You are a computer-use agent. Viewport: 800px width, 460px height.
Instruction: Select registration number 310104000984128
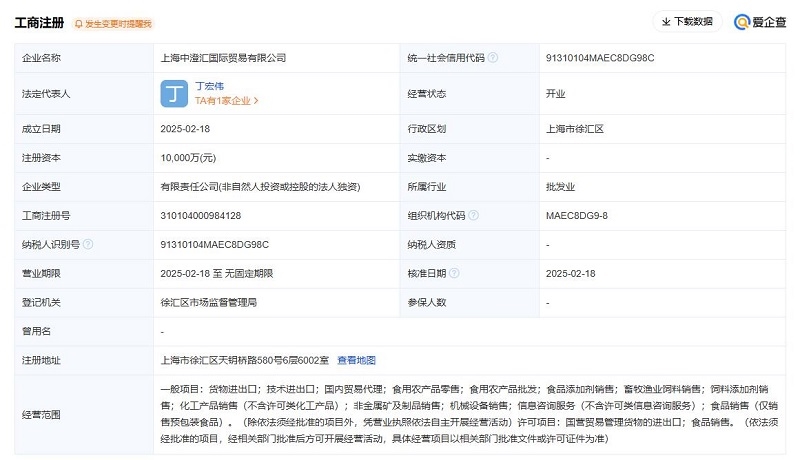click(201, 216)
